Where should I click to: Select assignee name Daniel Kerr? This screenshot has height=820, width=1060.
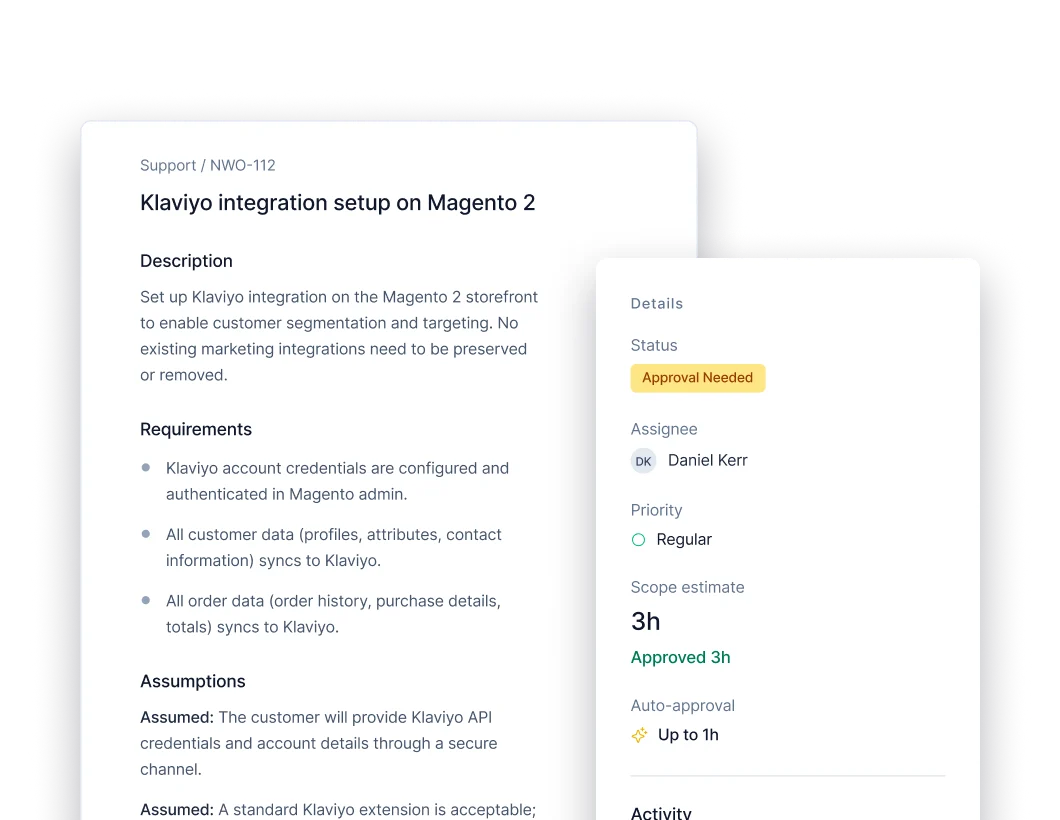[x=707, y=460]
